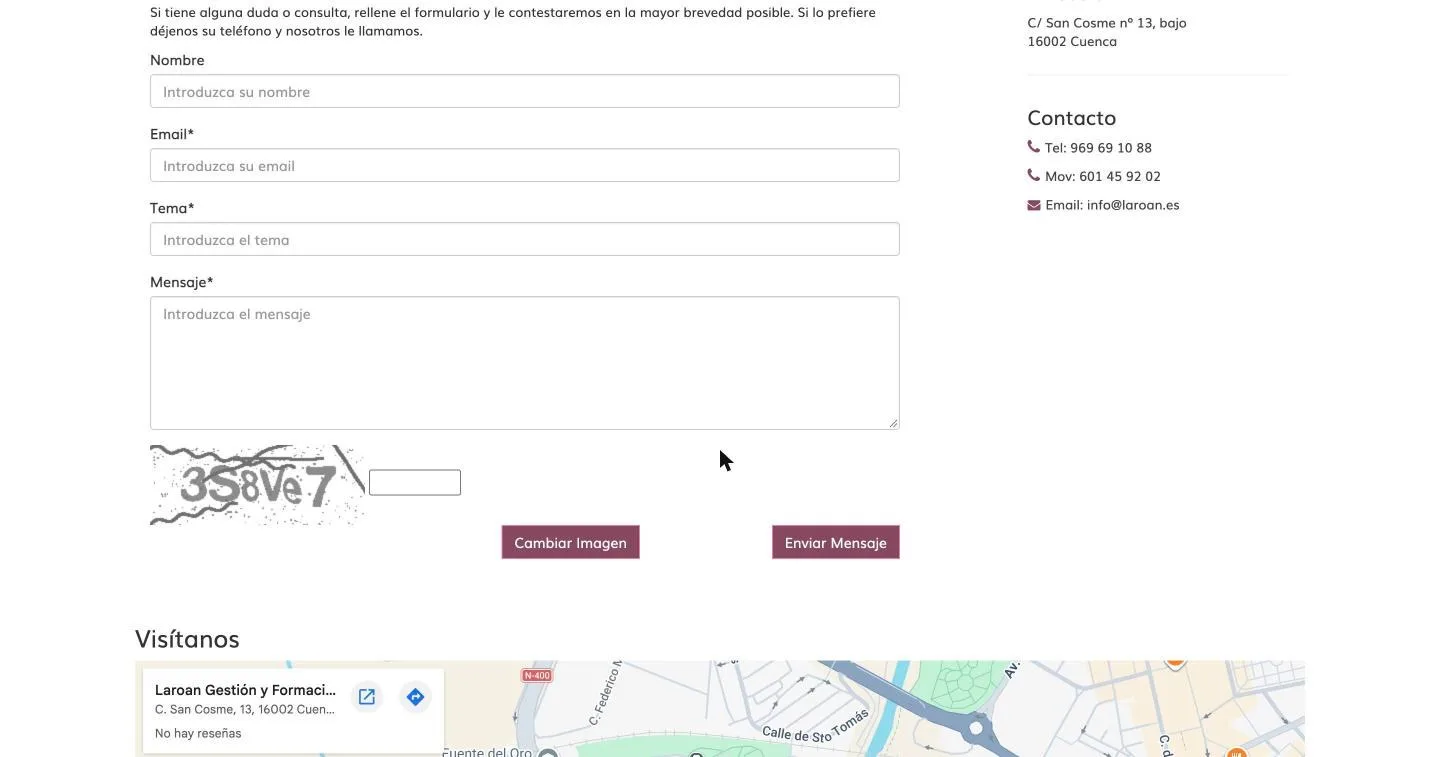This screenshot has height=757, width=1440.
Task: Click the Email* field label
Action: point(172,134)
